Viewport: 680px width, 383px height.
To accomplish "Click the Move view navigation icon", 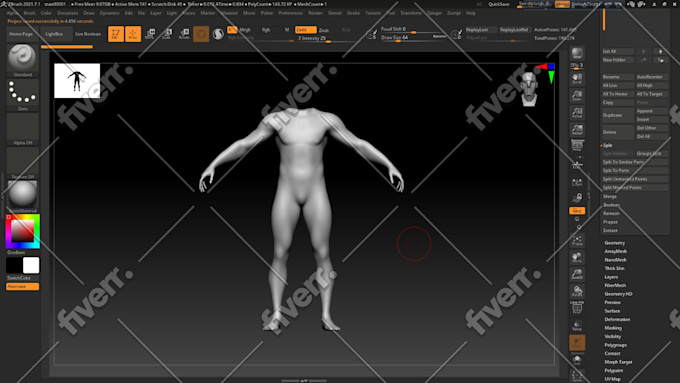I will click(577, 257).
